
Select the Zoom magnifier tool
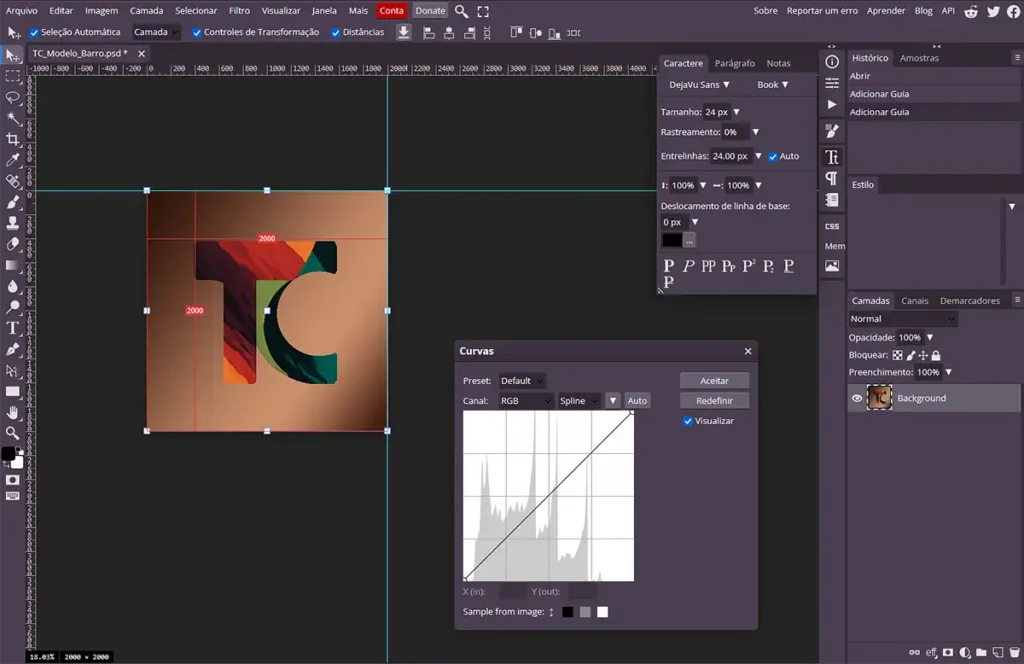tap(13, 433)
